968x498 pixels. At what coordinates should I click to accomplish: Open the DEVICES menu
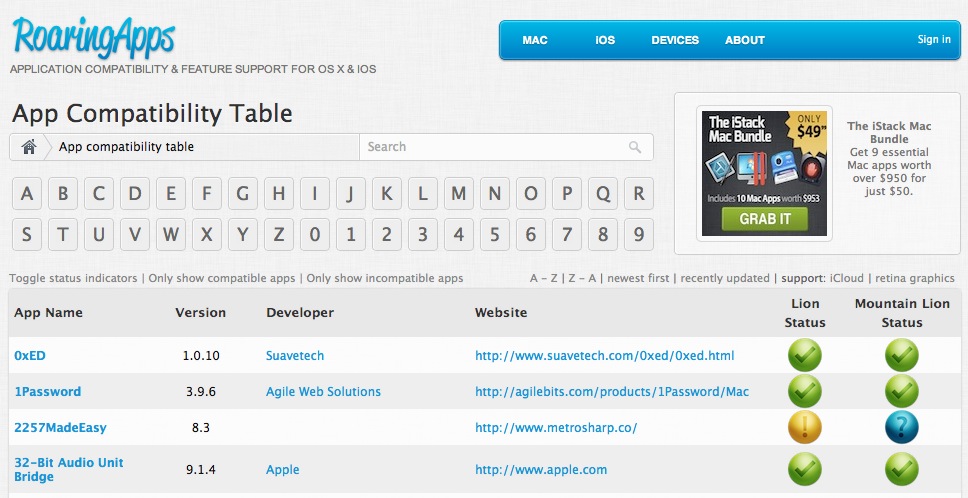675,40
